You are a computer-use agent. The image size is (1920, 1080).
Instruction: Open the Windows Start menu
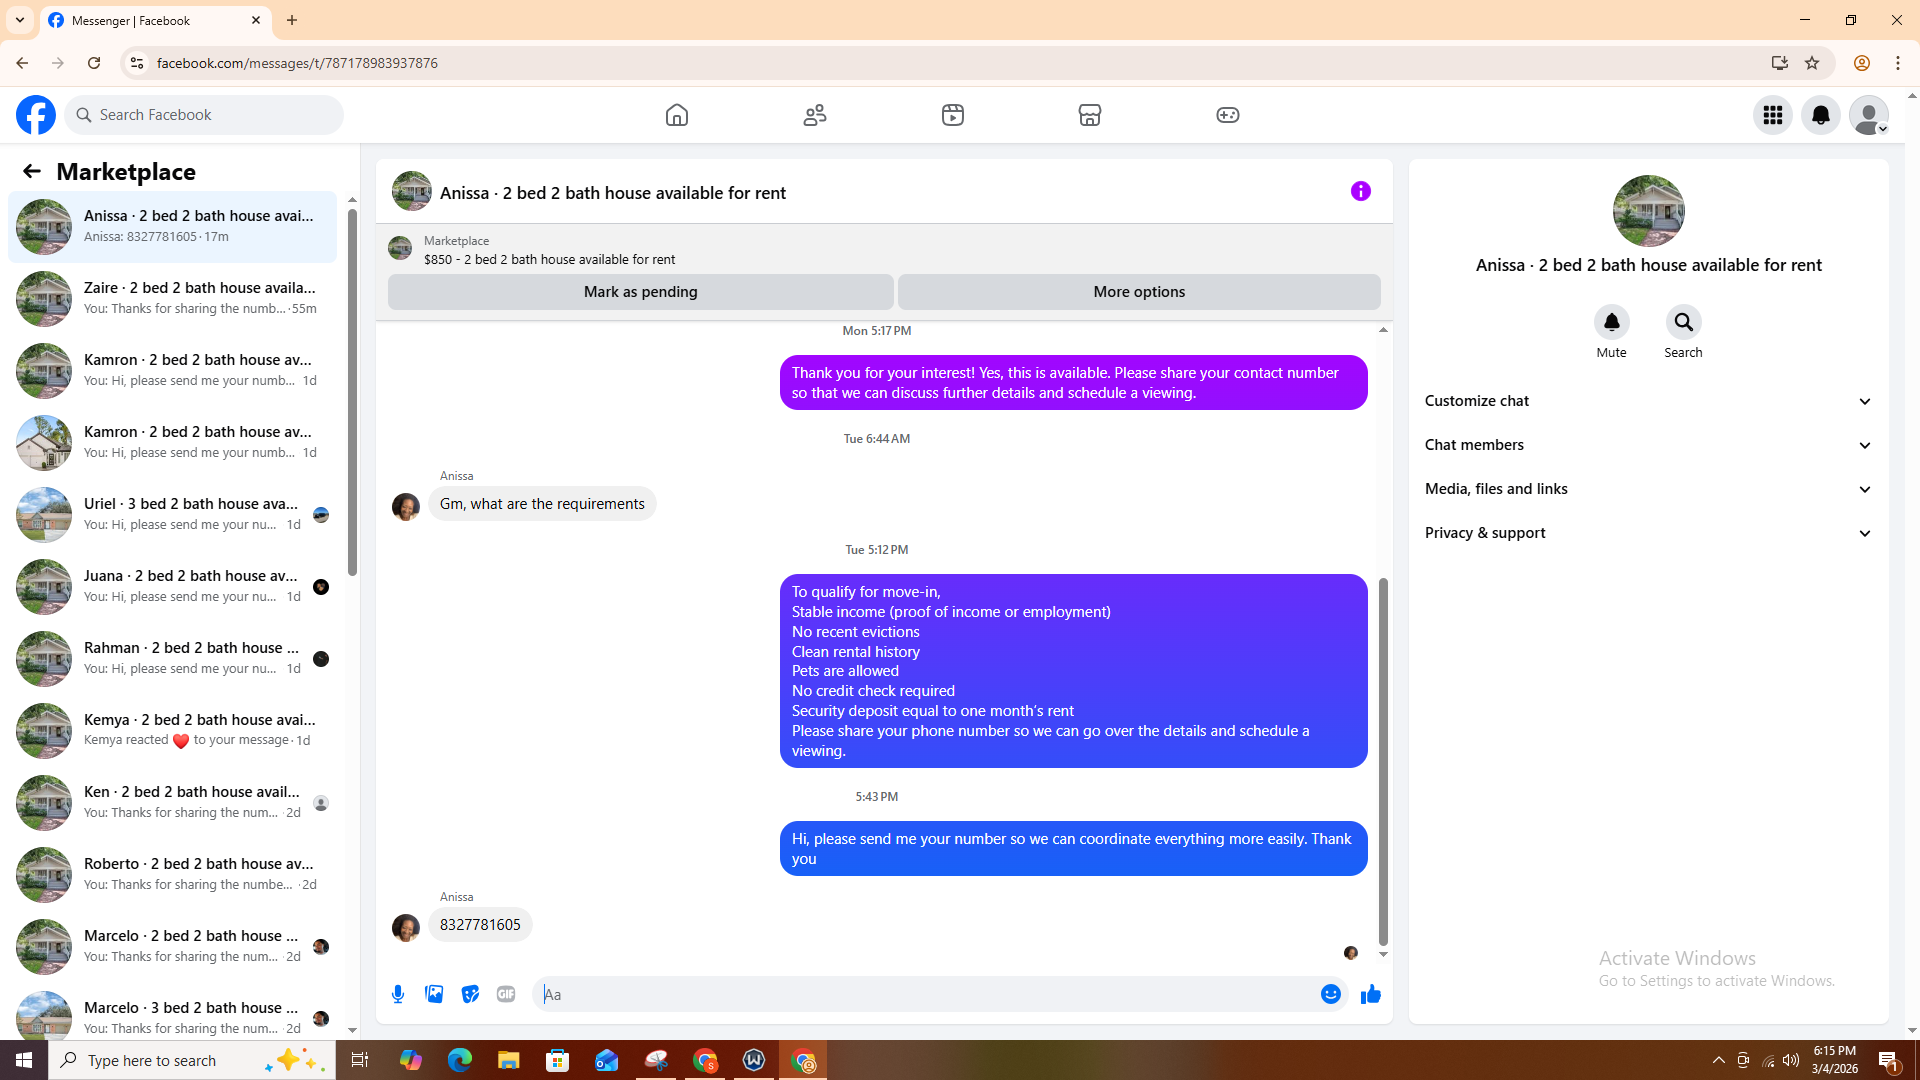24,1060
